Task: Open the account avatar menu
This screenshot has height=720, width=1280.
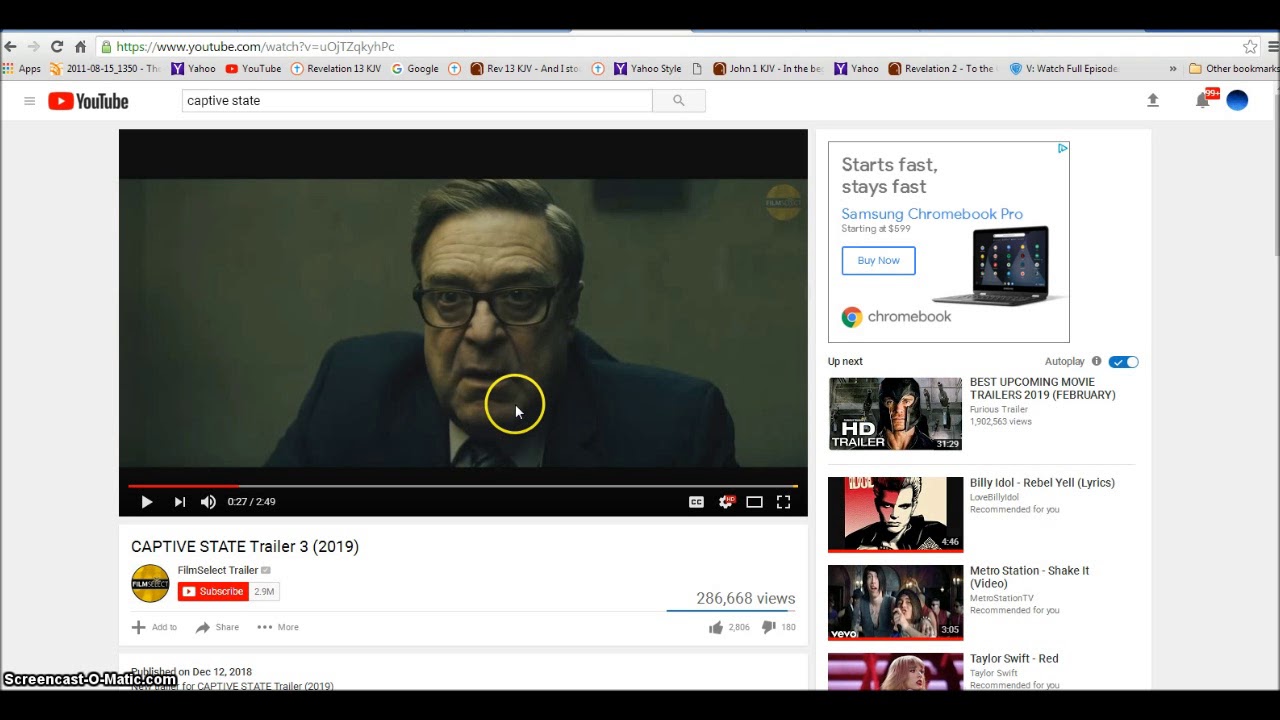Action: coord(1237,100)
